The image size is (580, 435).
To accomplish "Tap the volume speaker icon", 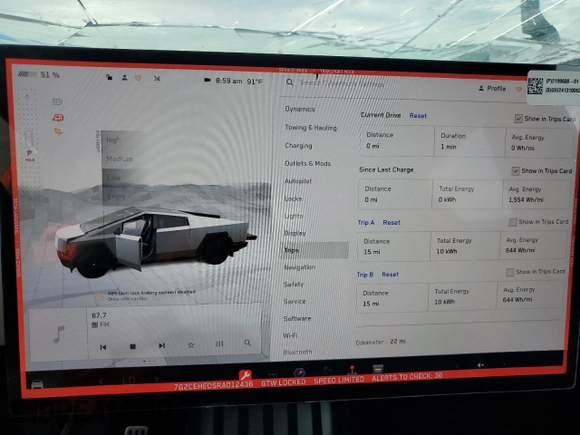I will (x=480, y=365).
